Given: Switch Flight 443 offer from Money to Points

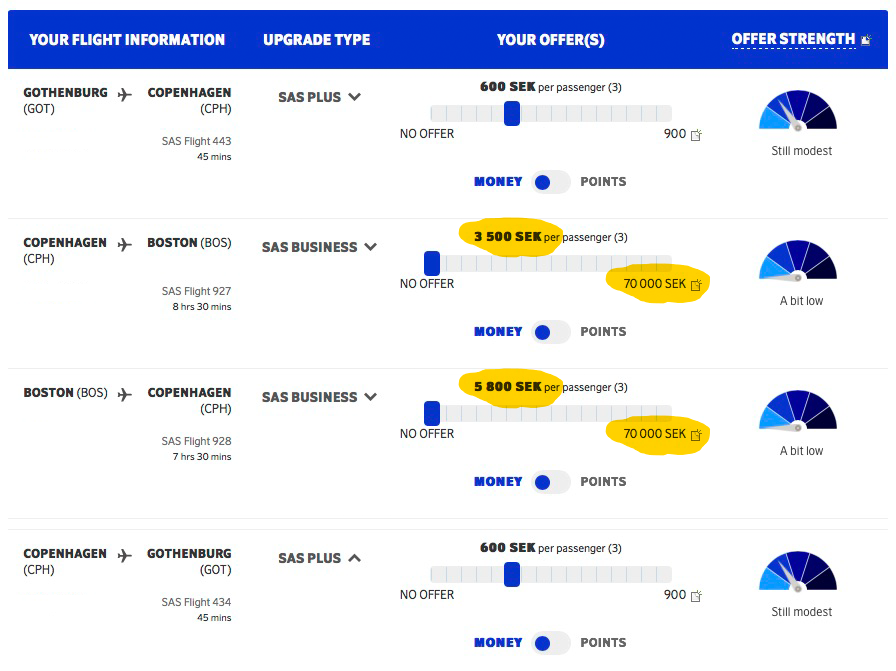Looking at the screenshot, I should [550, 182].
